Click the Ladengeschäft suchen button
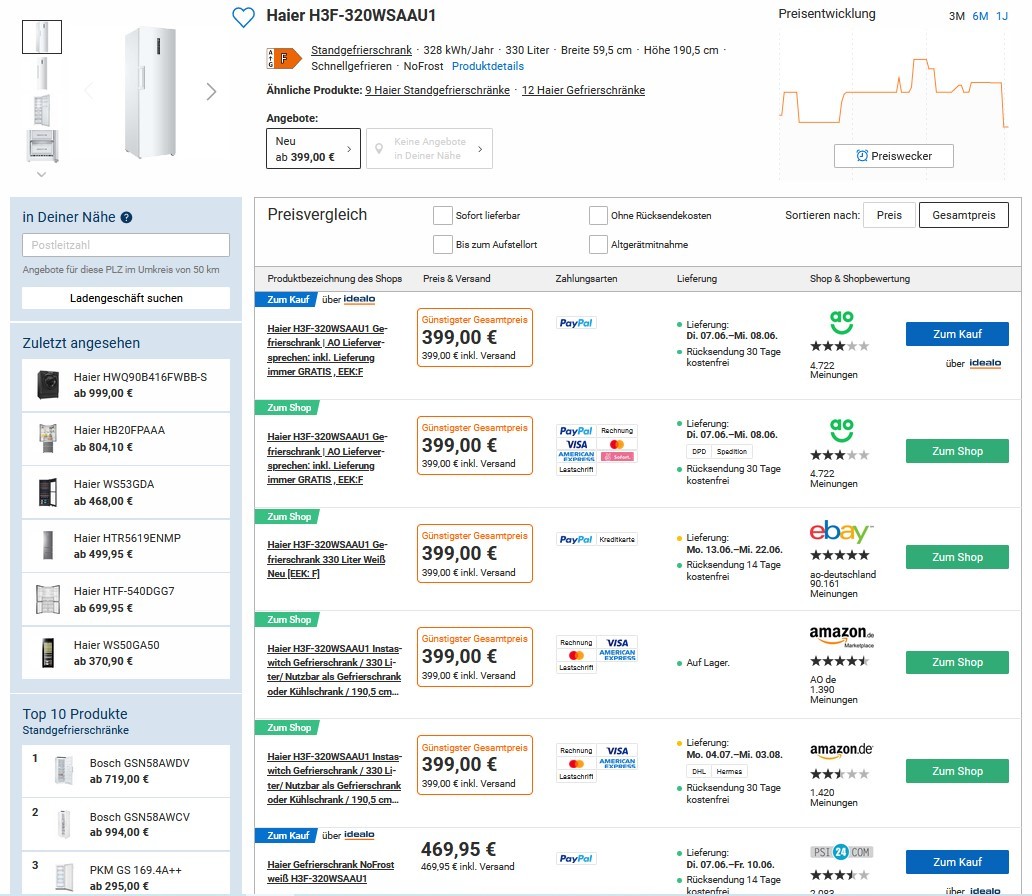This screenshot has height=896, width=1032. (126, 298)
